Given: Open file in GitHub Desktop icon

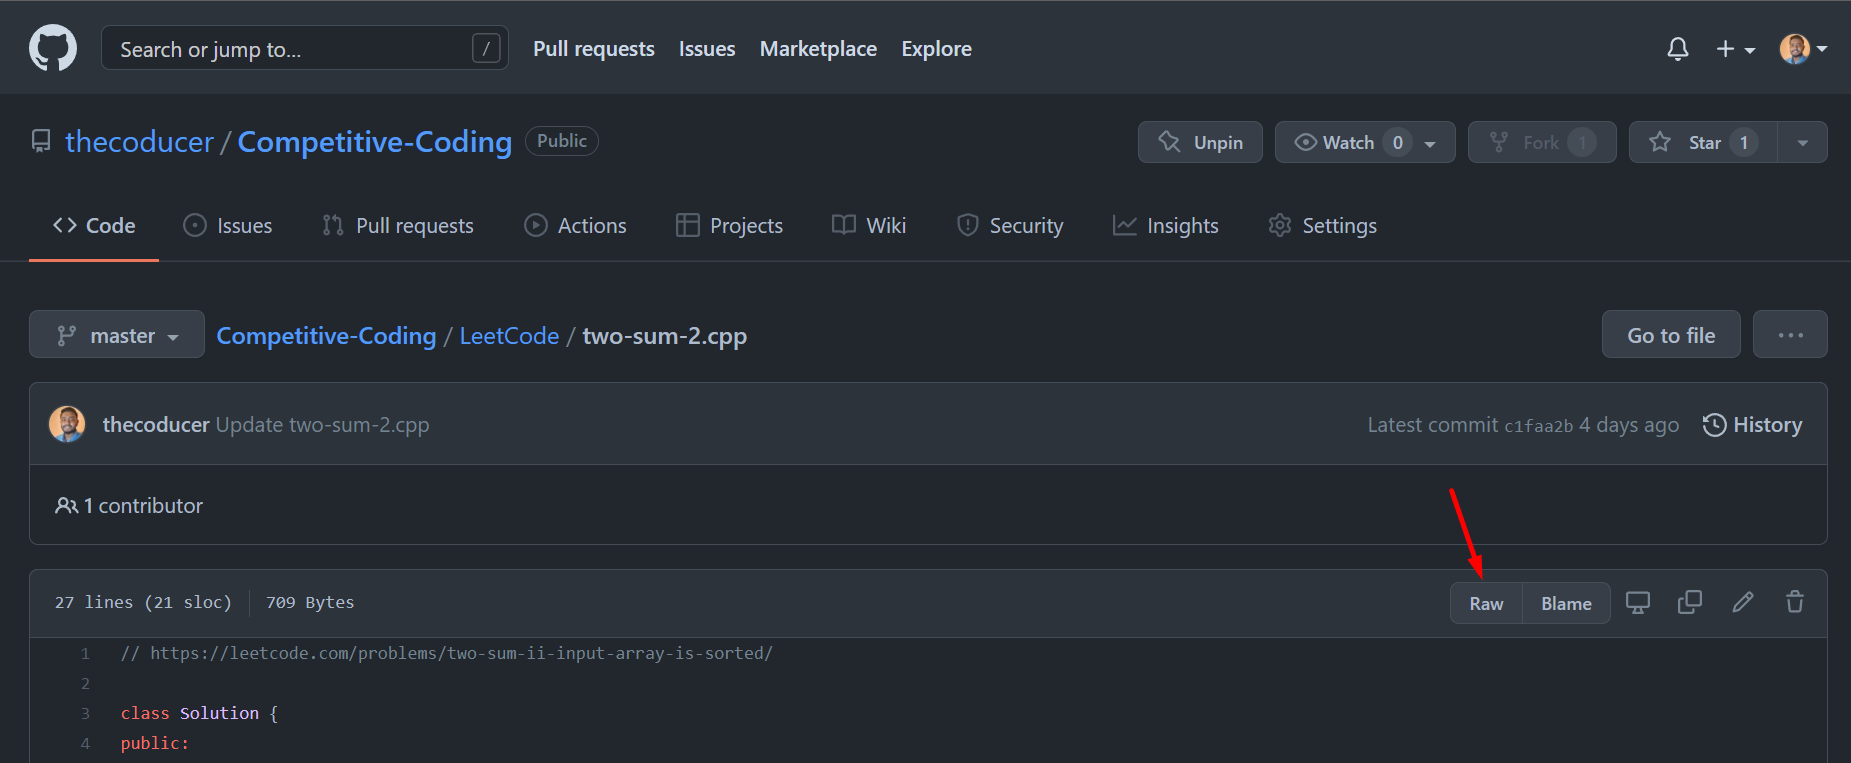Looking at the screenshot, I should 1637,603.
